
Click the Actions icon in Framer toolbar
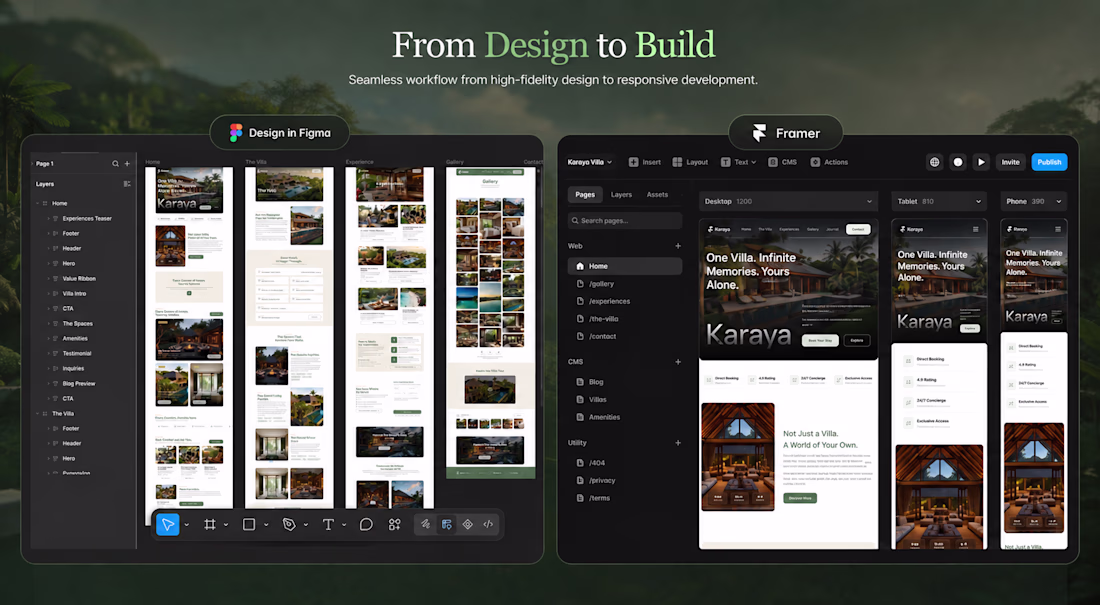(x=815, y=162)
